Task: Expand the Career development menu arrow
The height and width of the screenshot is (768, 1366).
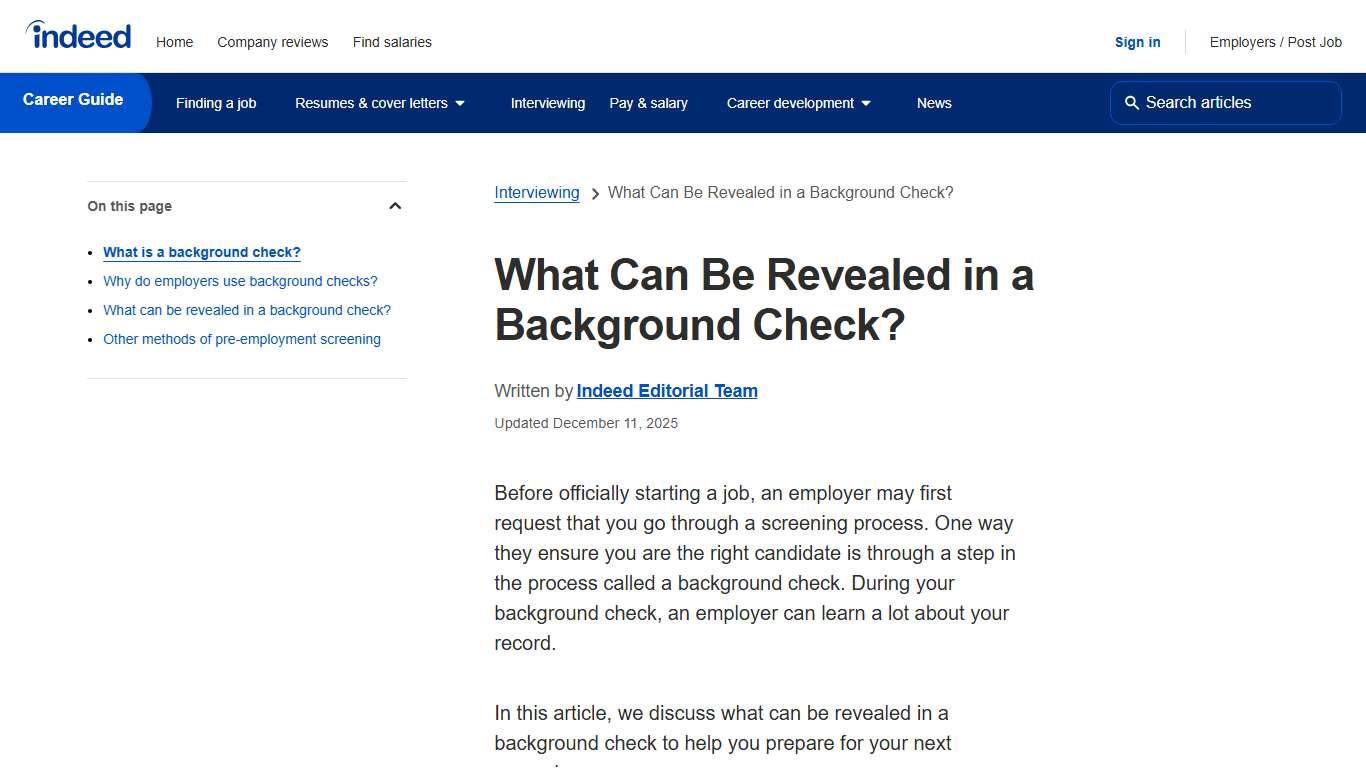Action: pos(866,102)
